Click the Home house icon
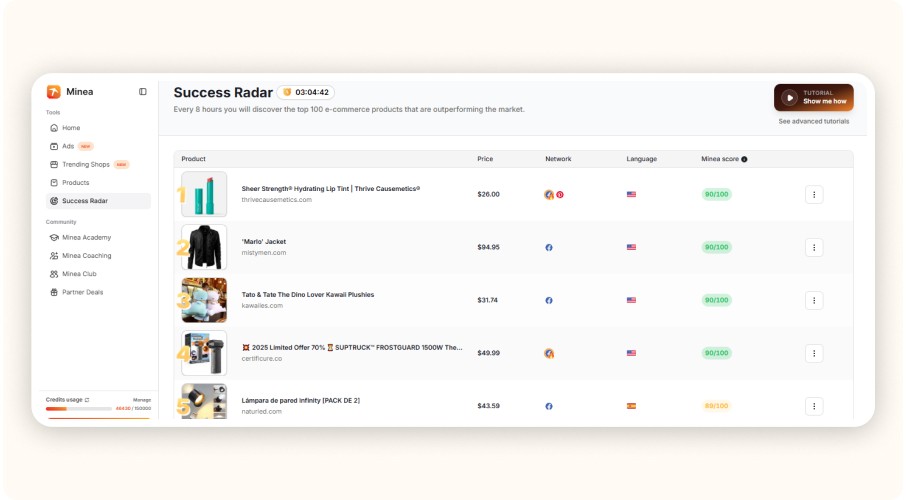This screenshot has height=500, width=907. [x=54, y=128]
